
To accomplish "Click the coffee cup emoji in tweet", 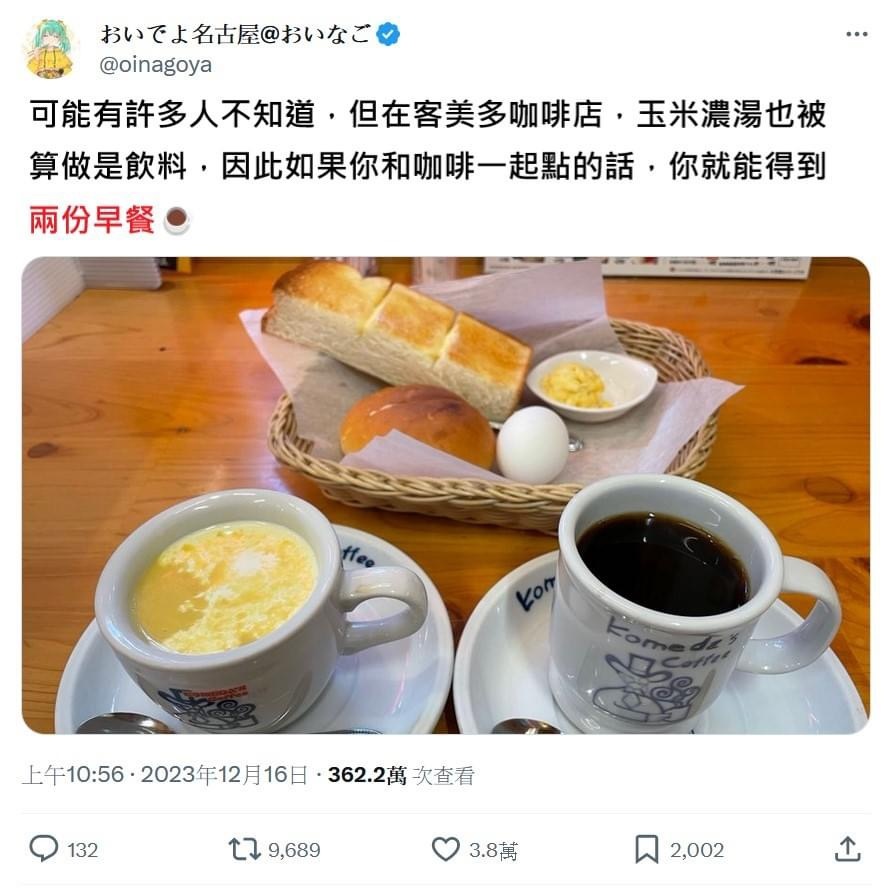I will [176, 220].
